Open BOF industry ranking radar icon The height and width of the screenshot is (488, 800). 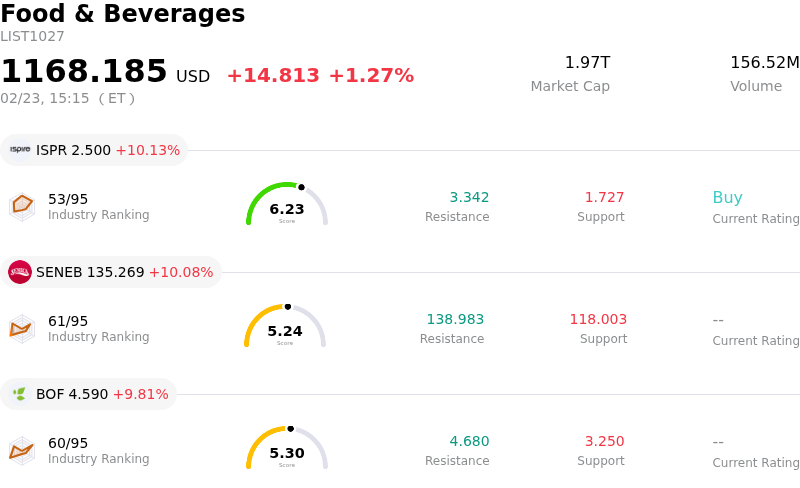pyautogui.click(x=22, y=449)
